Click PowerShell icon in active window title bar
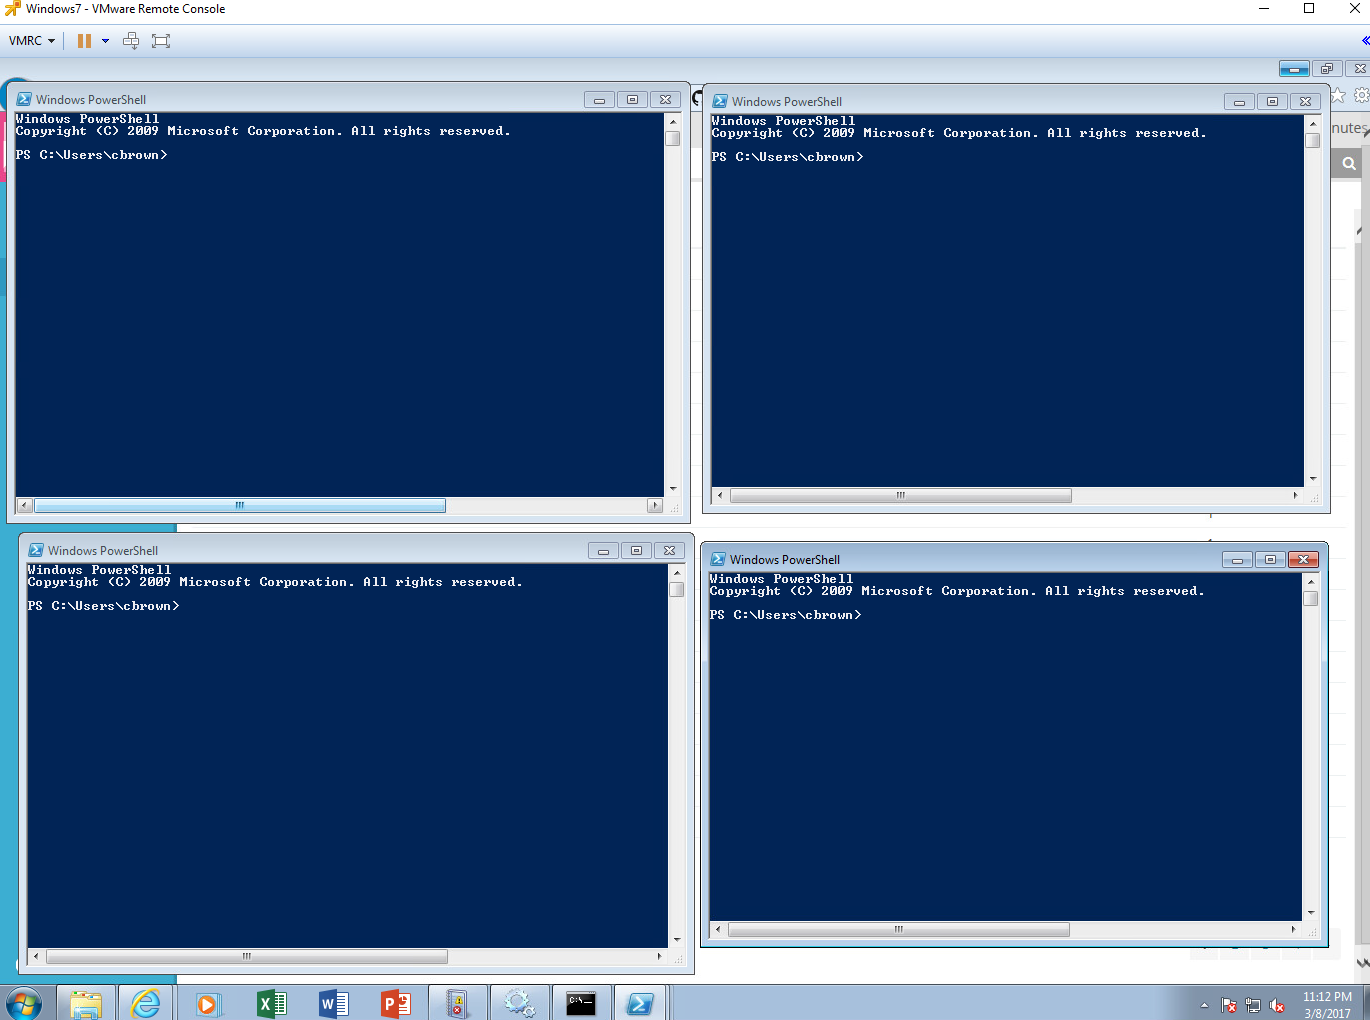Screen dimensions: 1370x1020 [718, 559]
